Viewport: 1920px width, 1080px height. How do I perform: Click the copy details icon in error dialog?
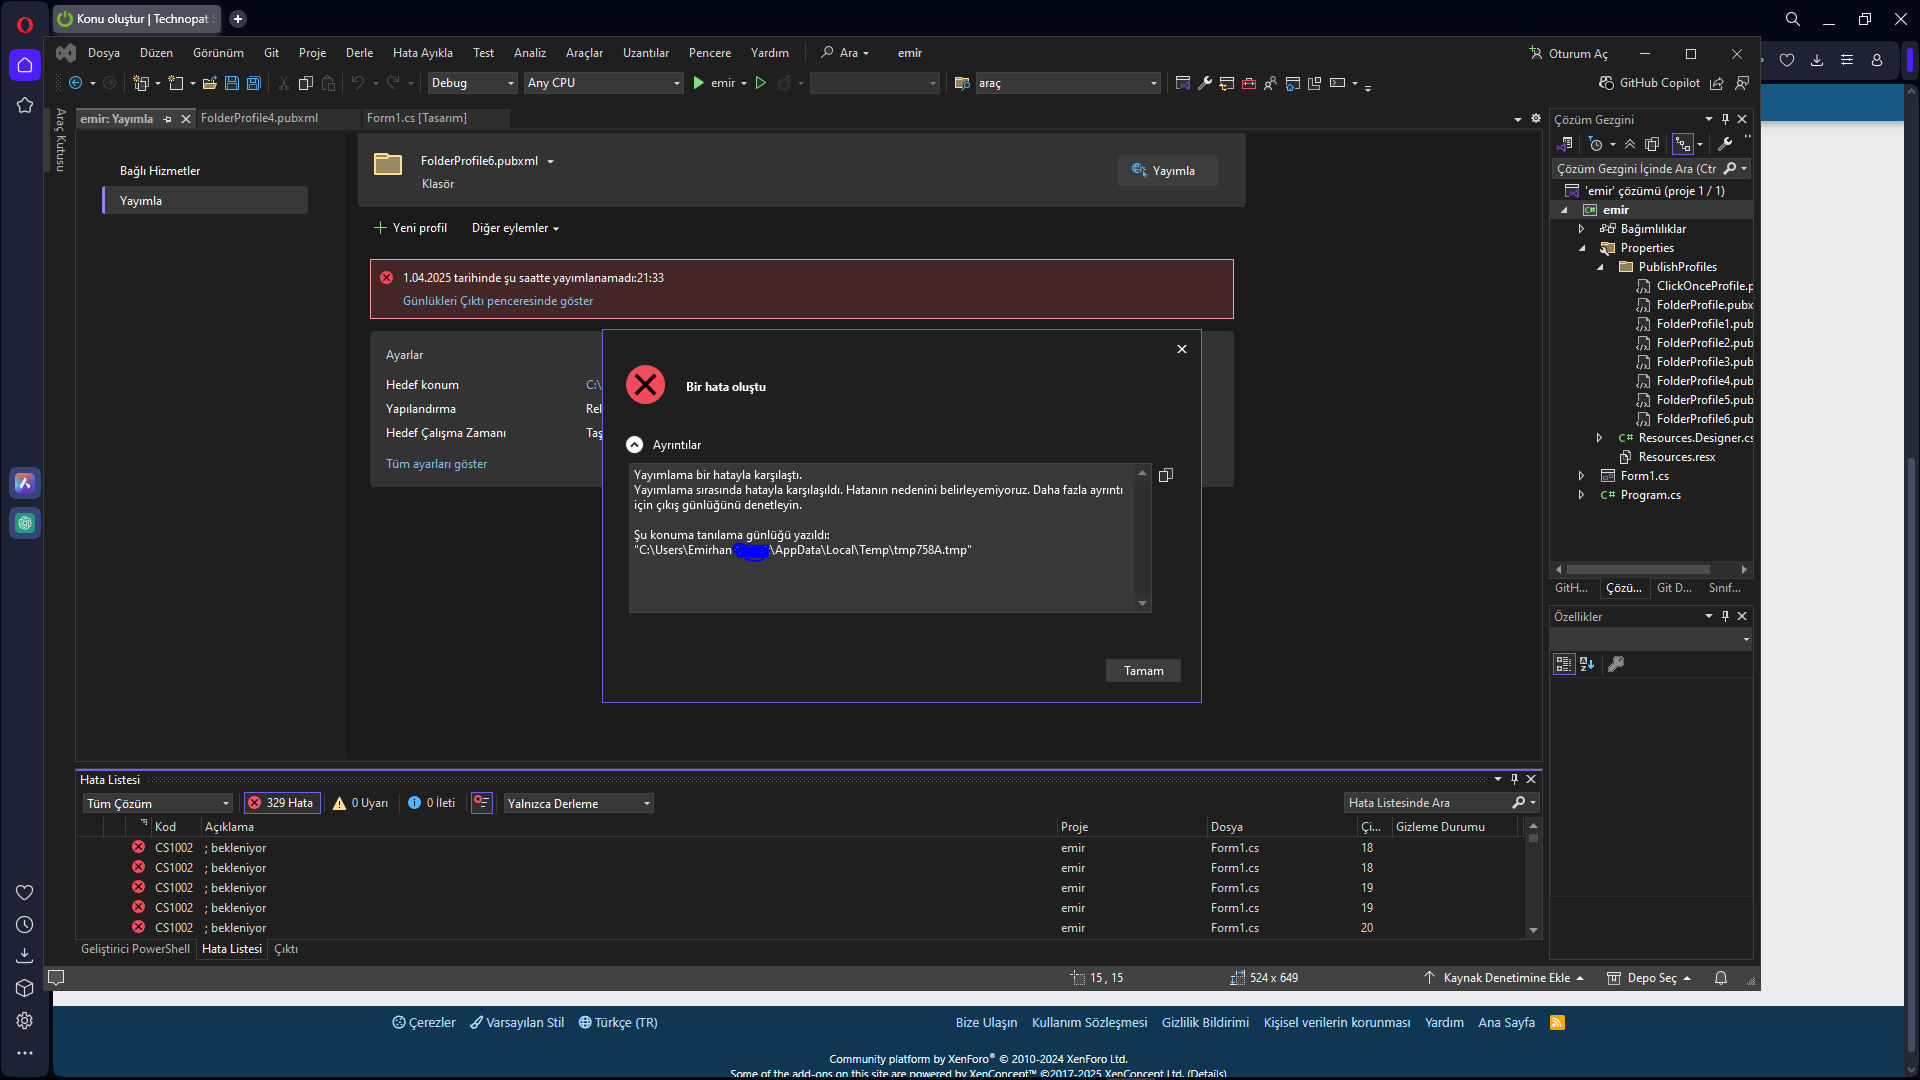point(1165,475)
